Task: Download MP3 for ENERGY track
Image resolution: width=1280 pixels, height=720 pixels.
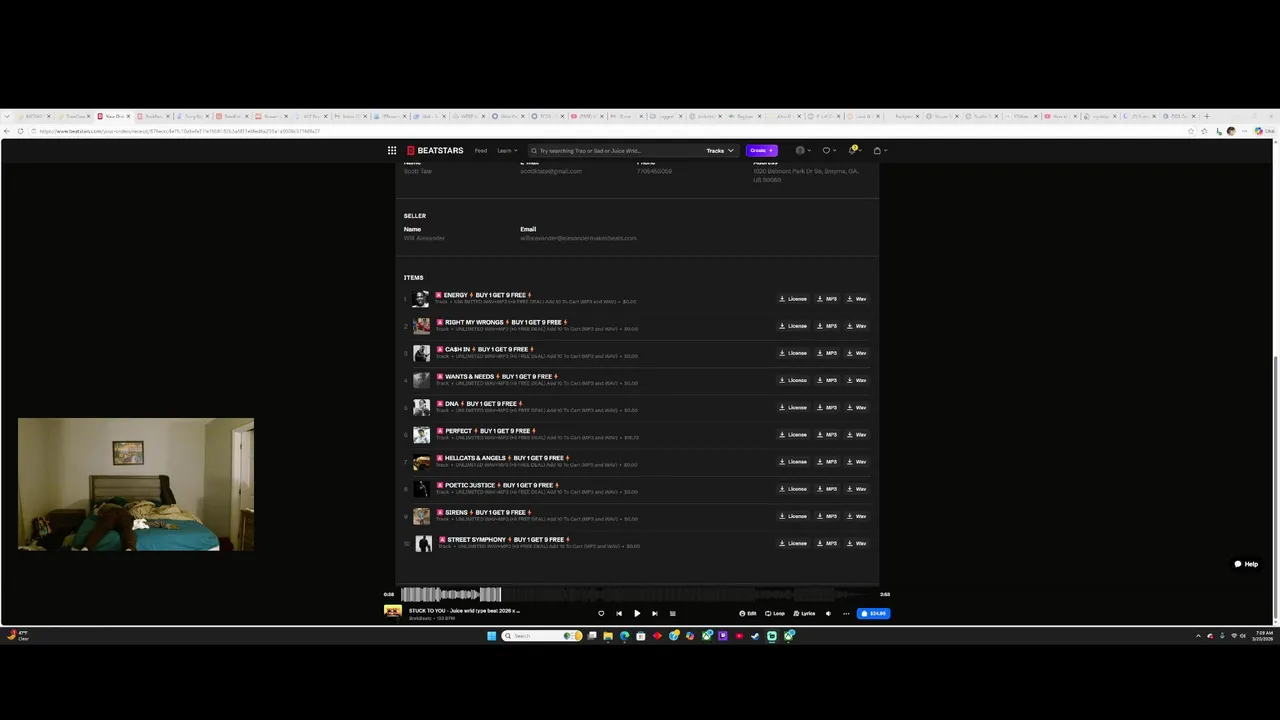Action: [x=827, y=298]
